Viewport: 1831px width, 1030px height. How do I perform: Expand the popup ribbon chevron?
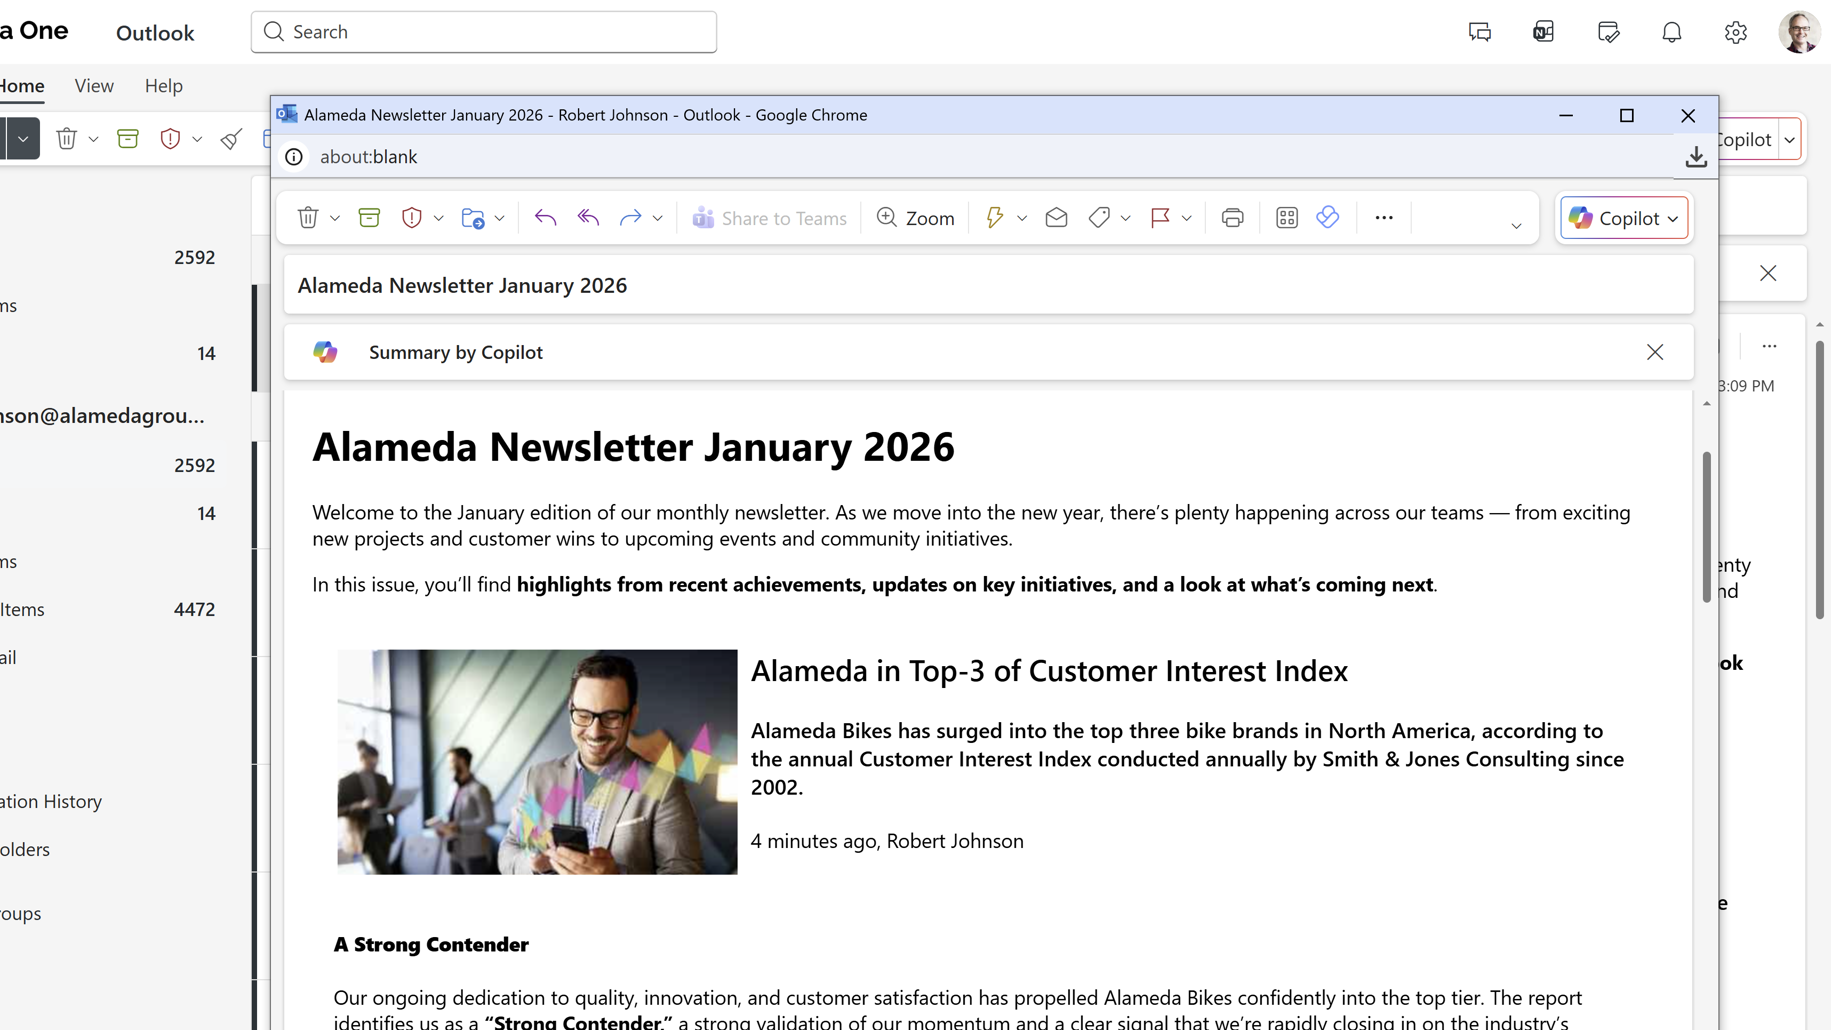click(x=1516, y=226)
